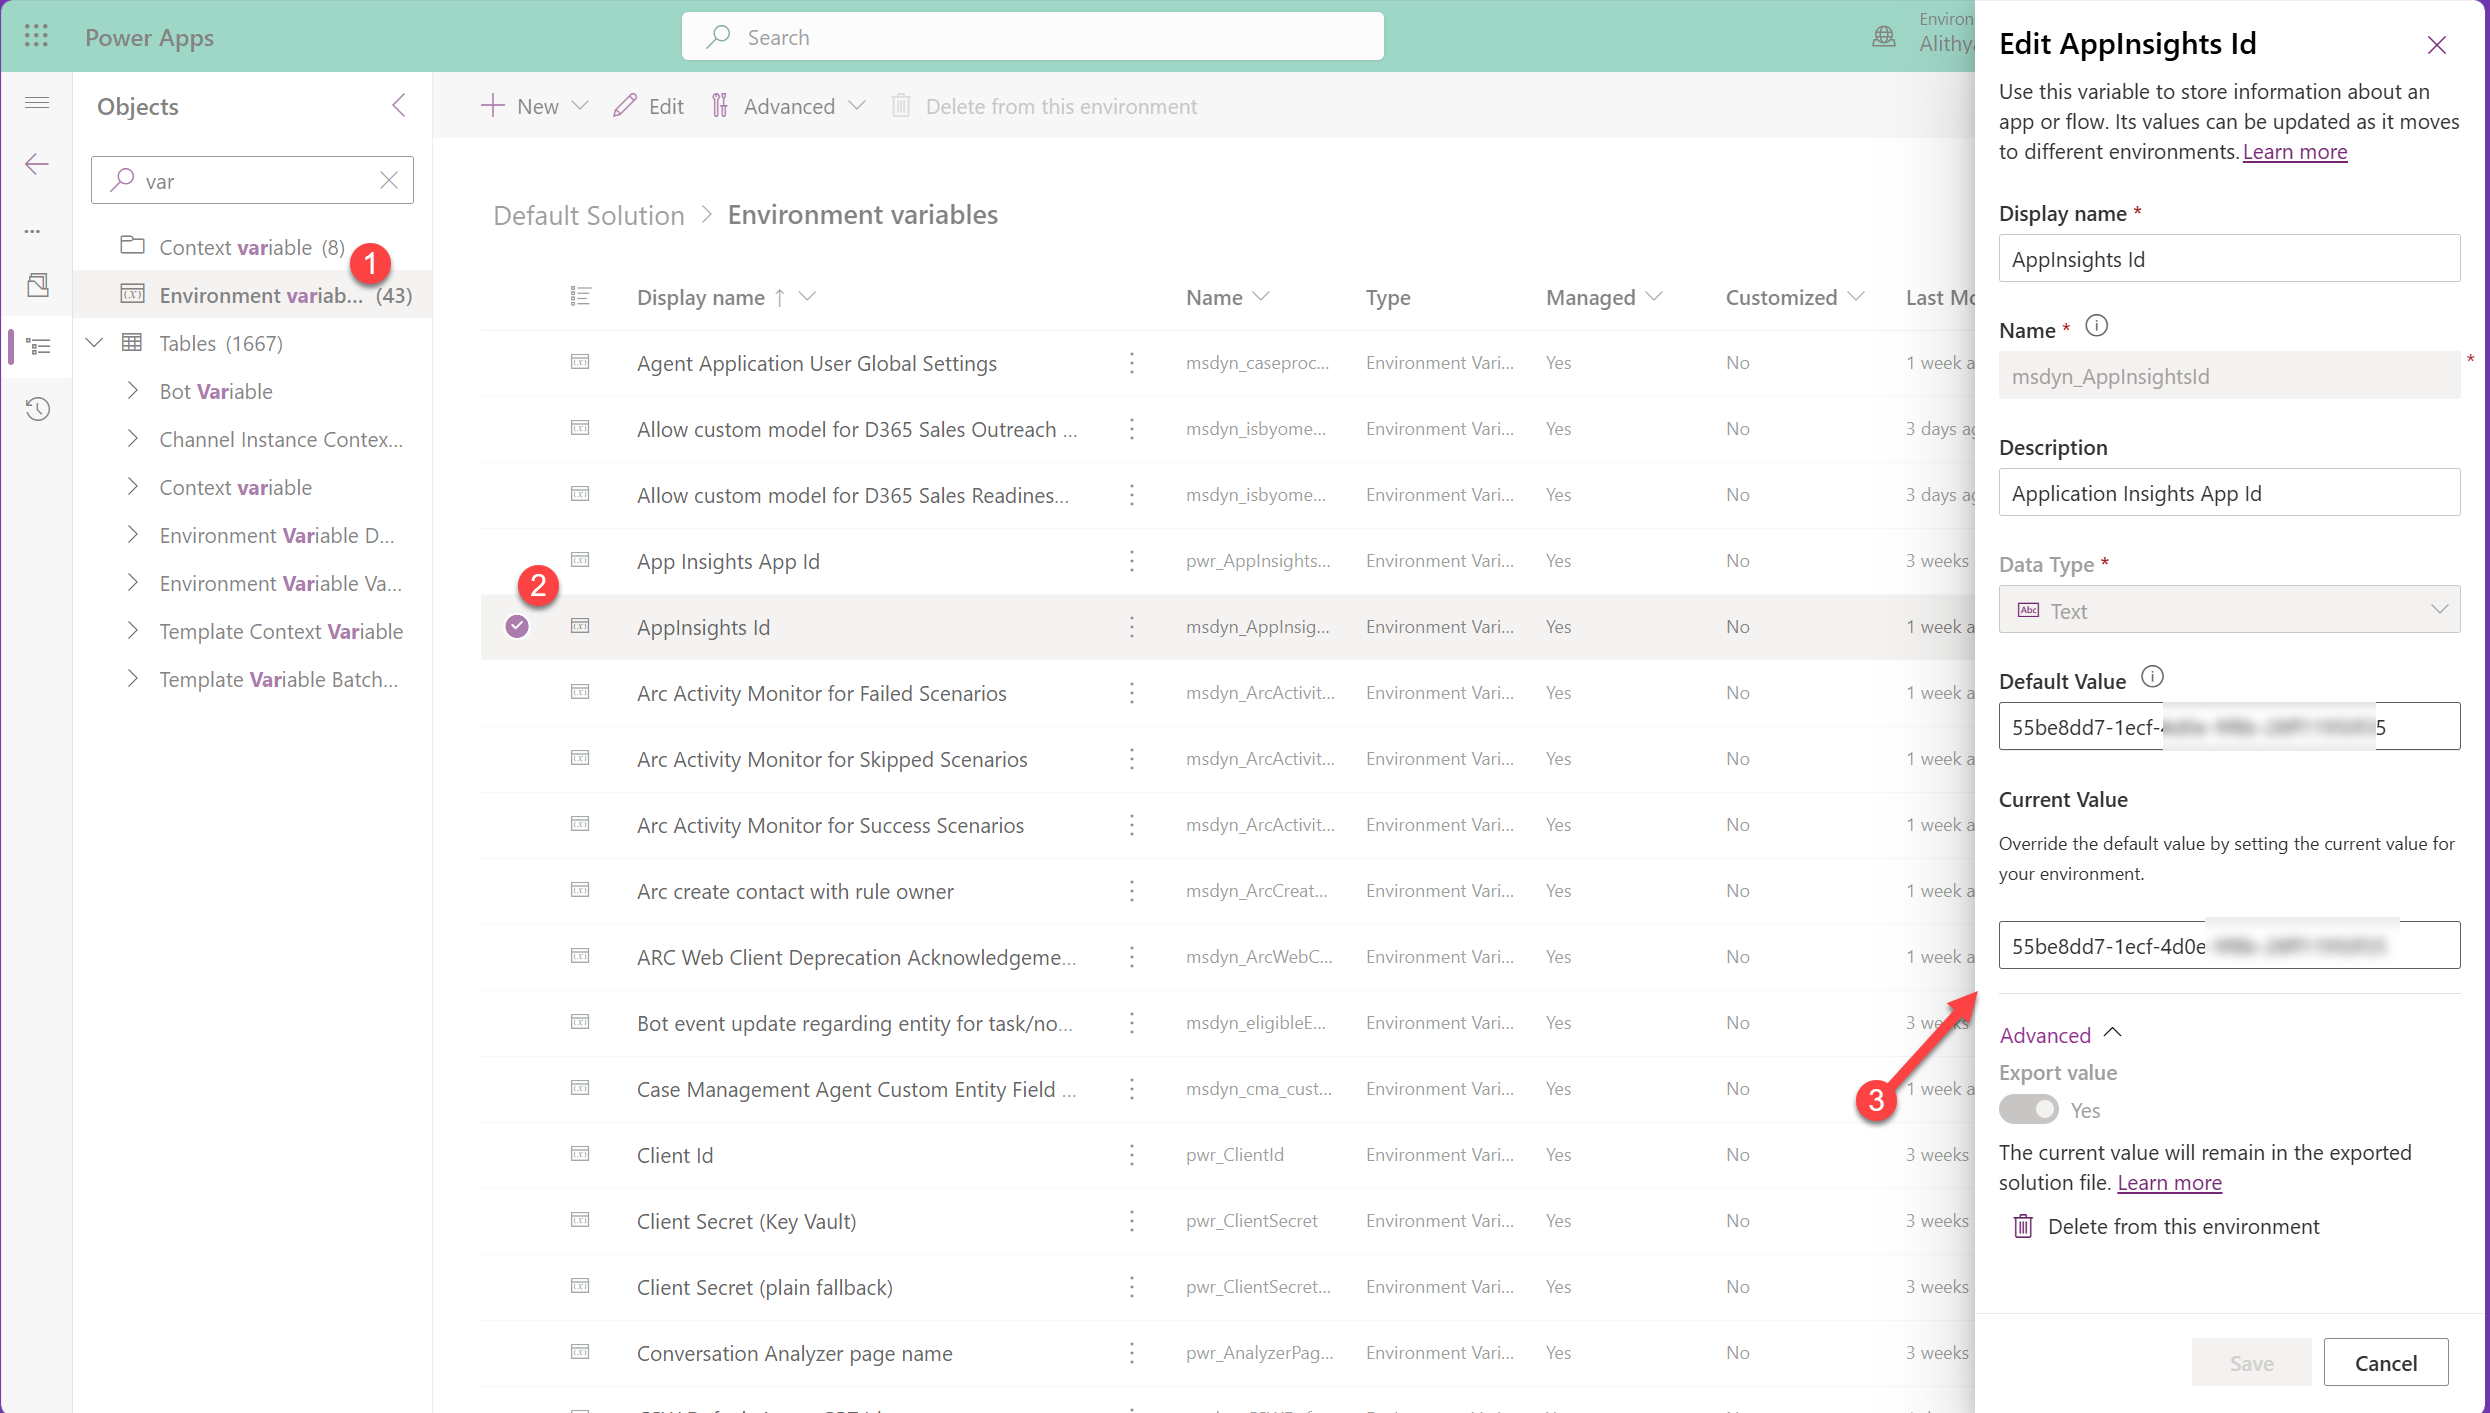Viewport: 2490px width, 1413px height.
Task: Collapse the Advanced section in panel
Action: 2060,1035
